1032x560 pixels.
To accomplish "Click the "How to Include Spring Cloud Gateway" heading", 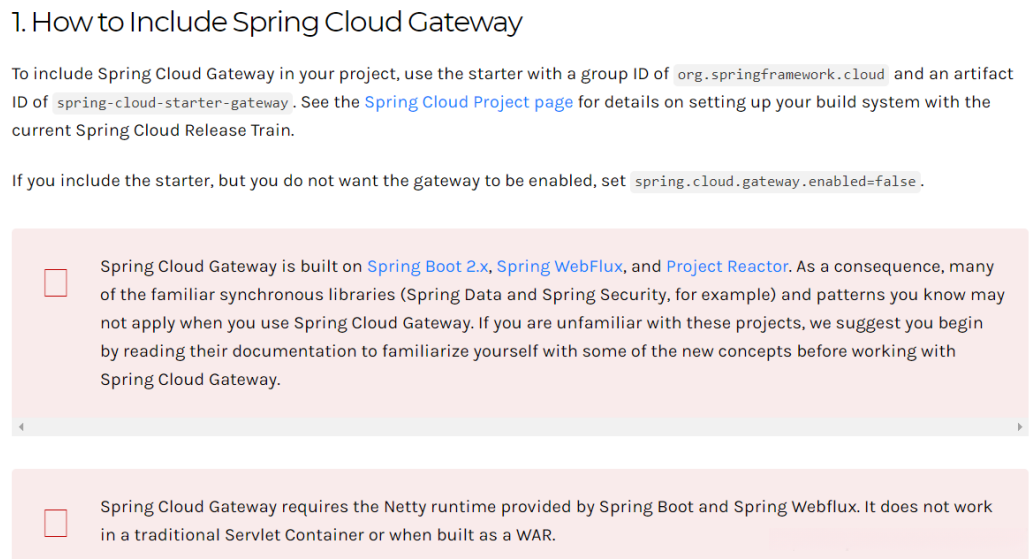I will coord(267,22).
